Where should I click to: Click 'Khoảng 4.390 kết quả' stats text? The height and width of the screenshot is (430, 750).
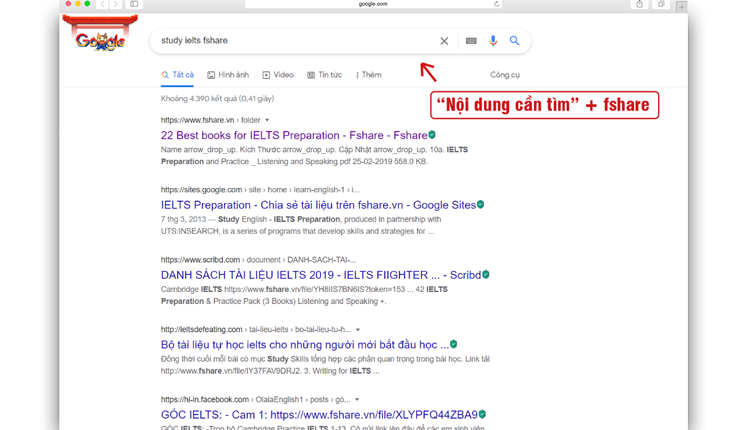click(x=217, y=99)
